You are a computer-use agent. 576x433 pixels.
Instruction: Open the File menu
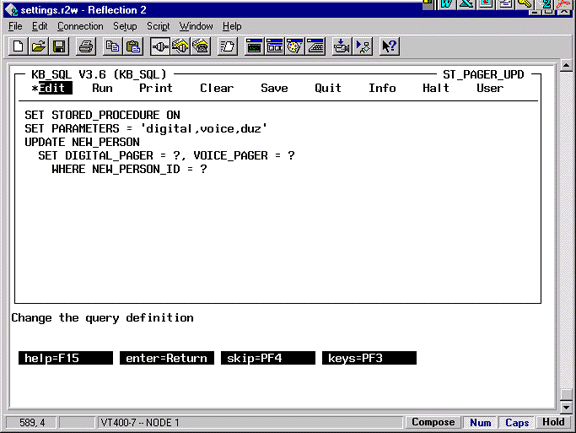tap(15, 26)
